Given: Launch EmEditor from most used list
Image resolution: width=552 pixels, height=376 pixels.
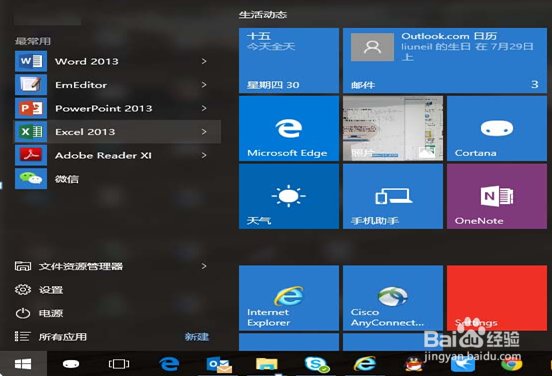Looking at the screenshot, I should click(x=117, y=85).
